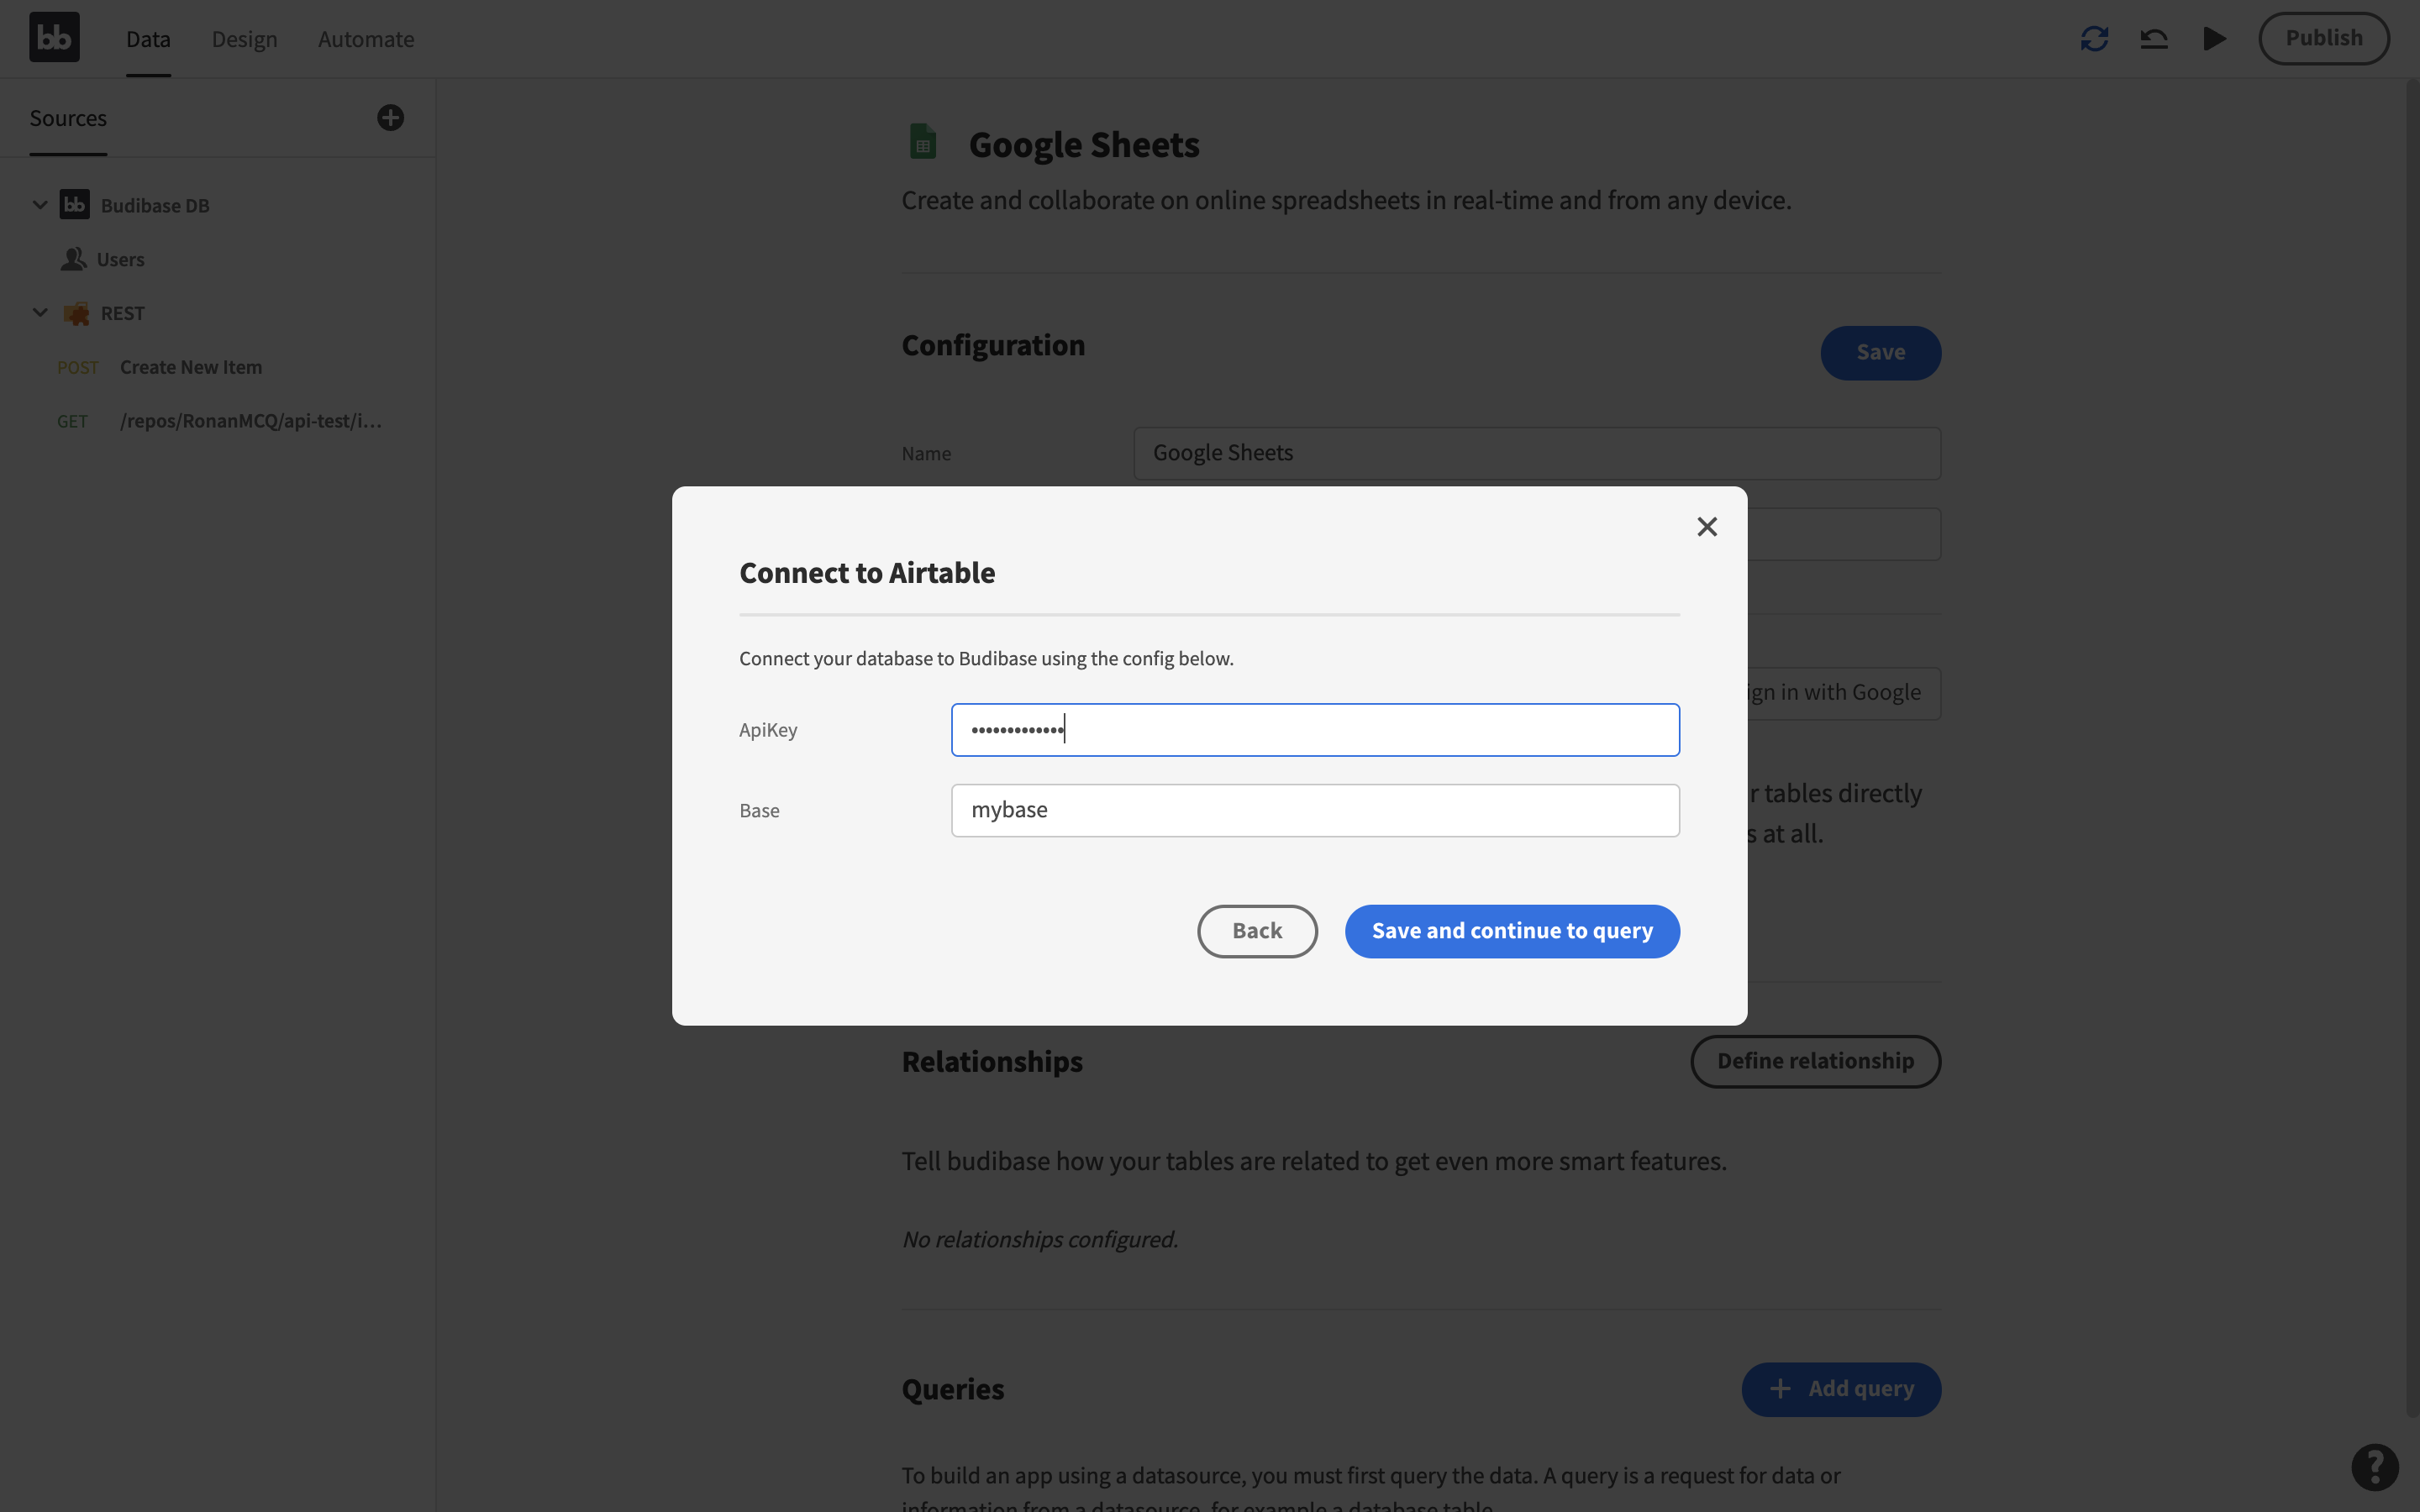Select the Design tab in top navigation
This screenshot has height=1512, width=2420.
[244, 37]
